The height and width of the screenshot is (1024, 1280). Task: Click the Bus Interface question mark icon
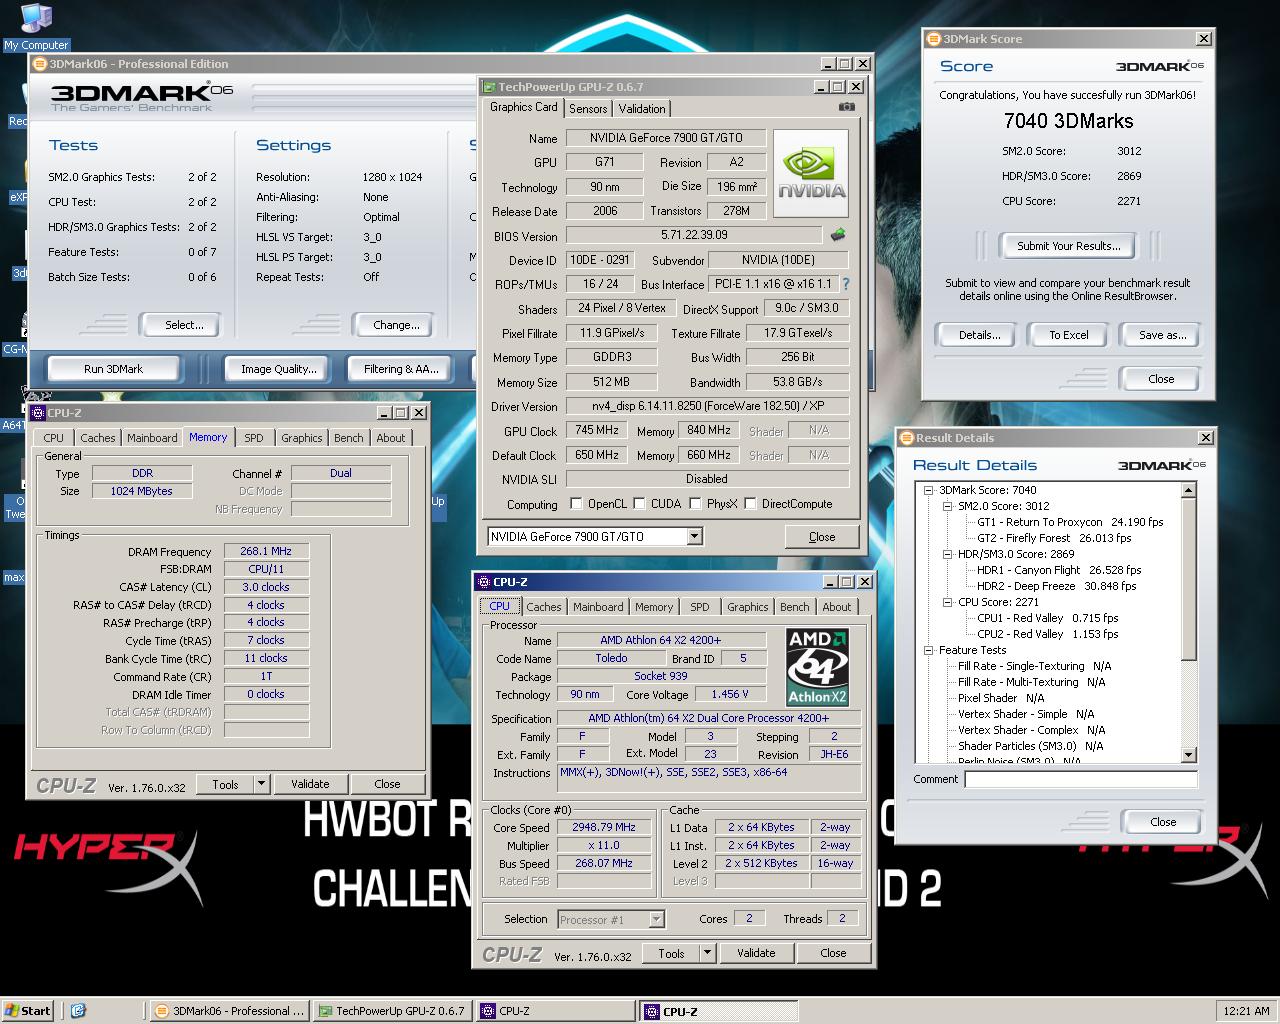[846, 284]
